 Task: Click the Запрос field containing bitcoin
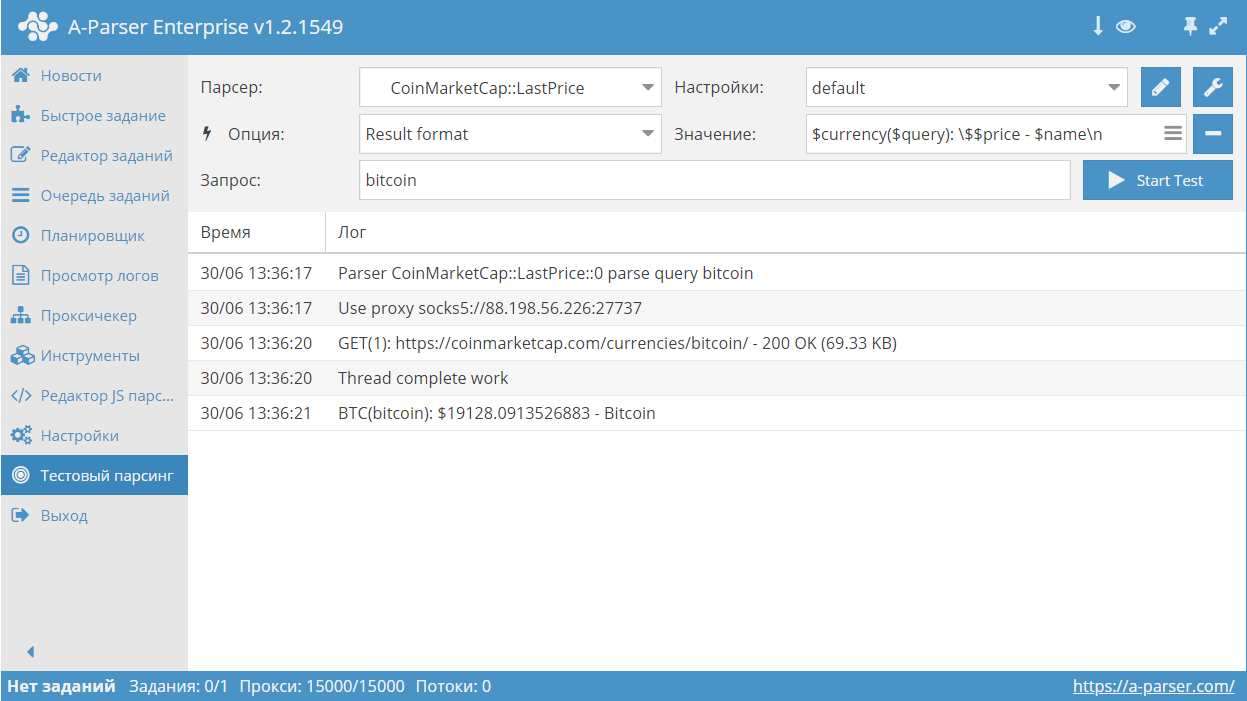click(715, 180)
